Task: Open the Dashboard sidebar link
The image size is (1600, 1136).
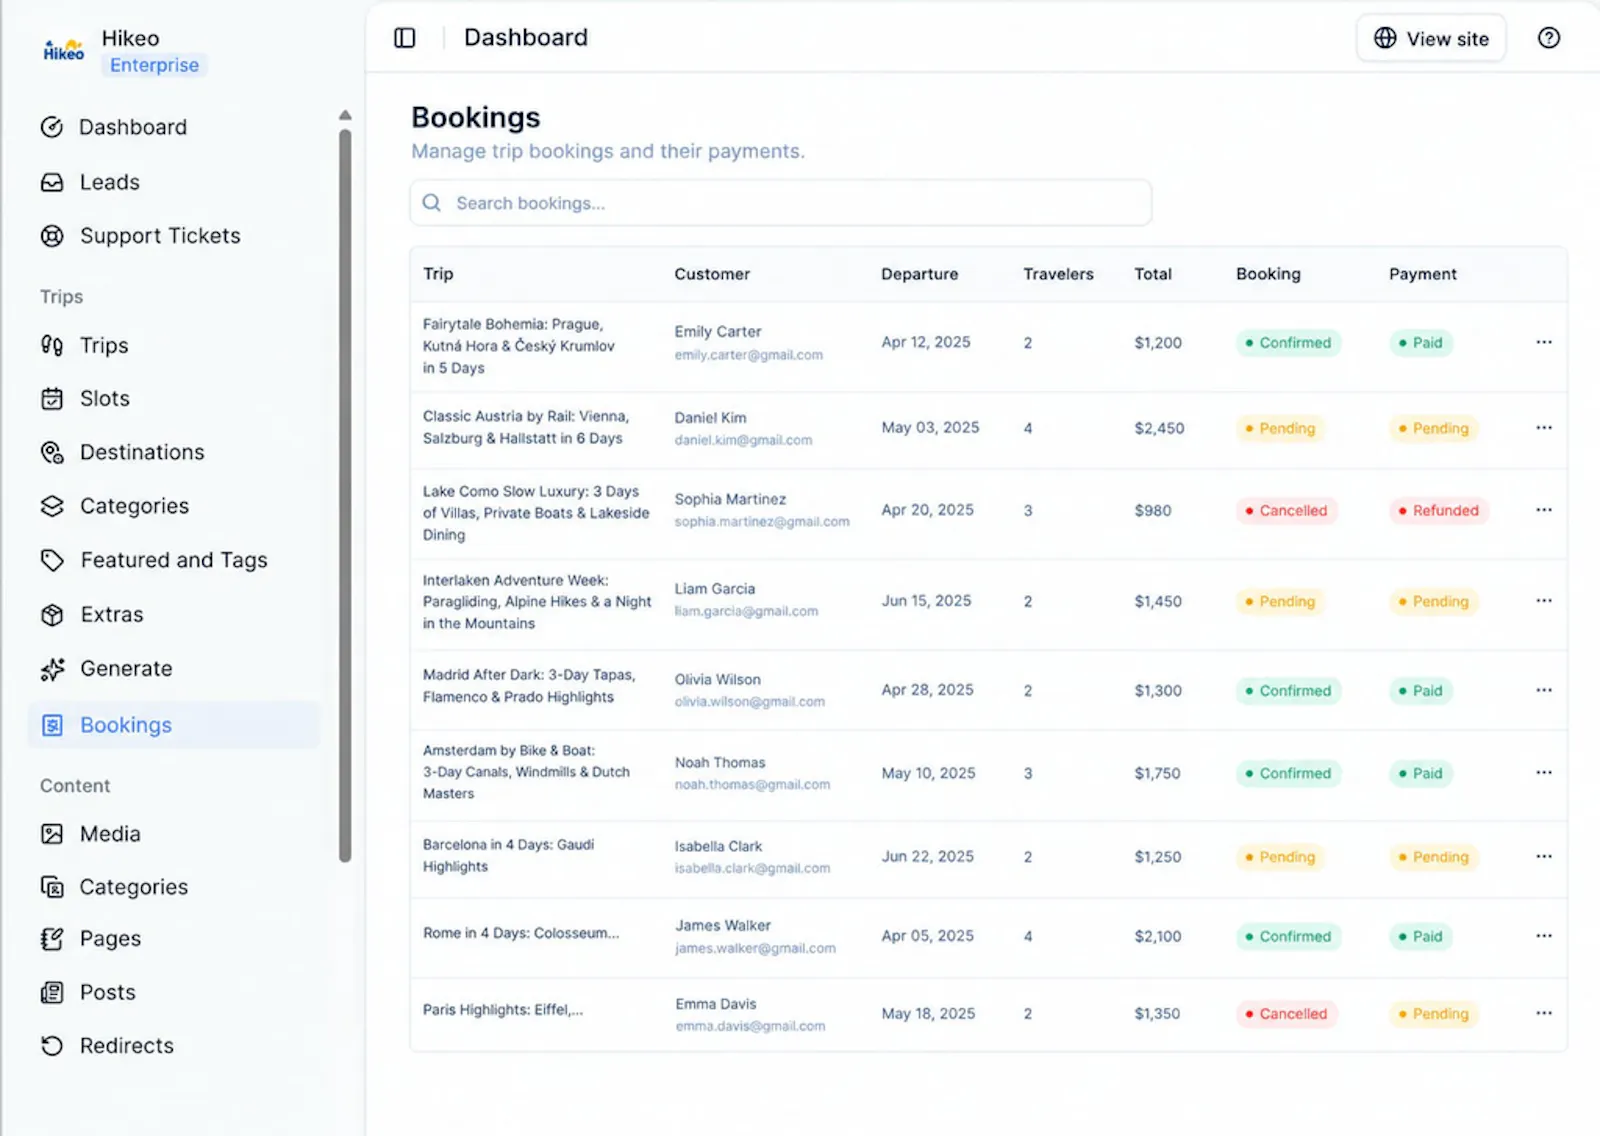Action: pyautogui.click(x=114, y=127)
